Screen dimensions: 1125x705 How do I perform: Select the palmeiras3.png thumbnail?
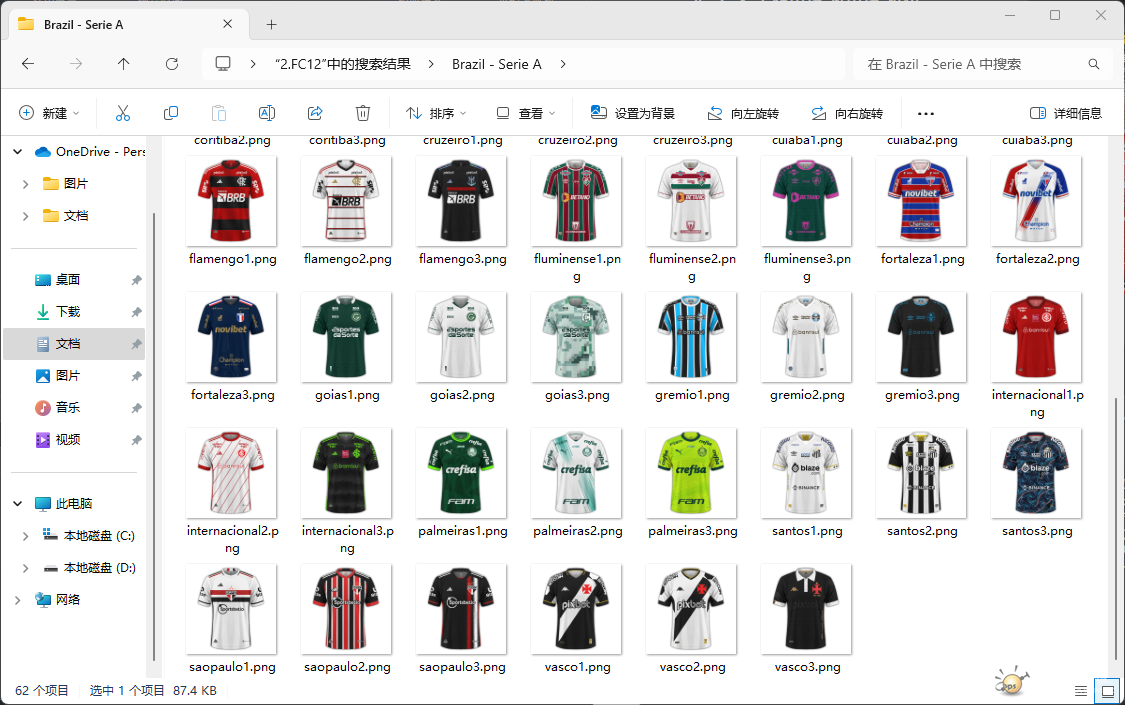(x=691, y=473)
